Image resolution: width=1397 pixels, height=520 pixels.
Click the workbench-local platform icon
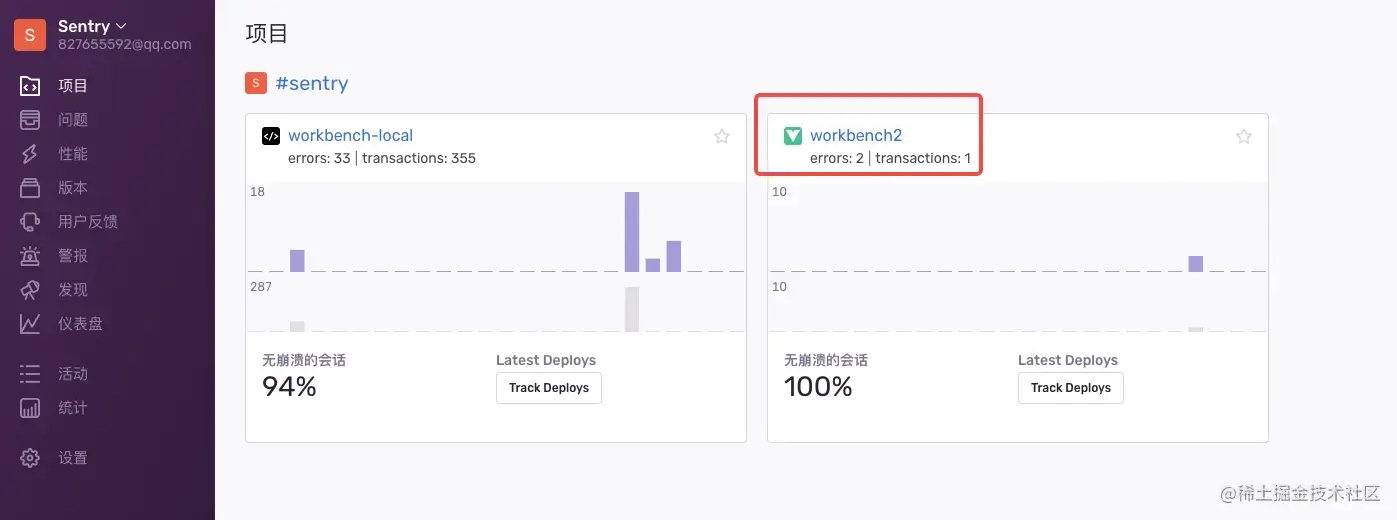tap(270, 136)
